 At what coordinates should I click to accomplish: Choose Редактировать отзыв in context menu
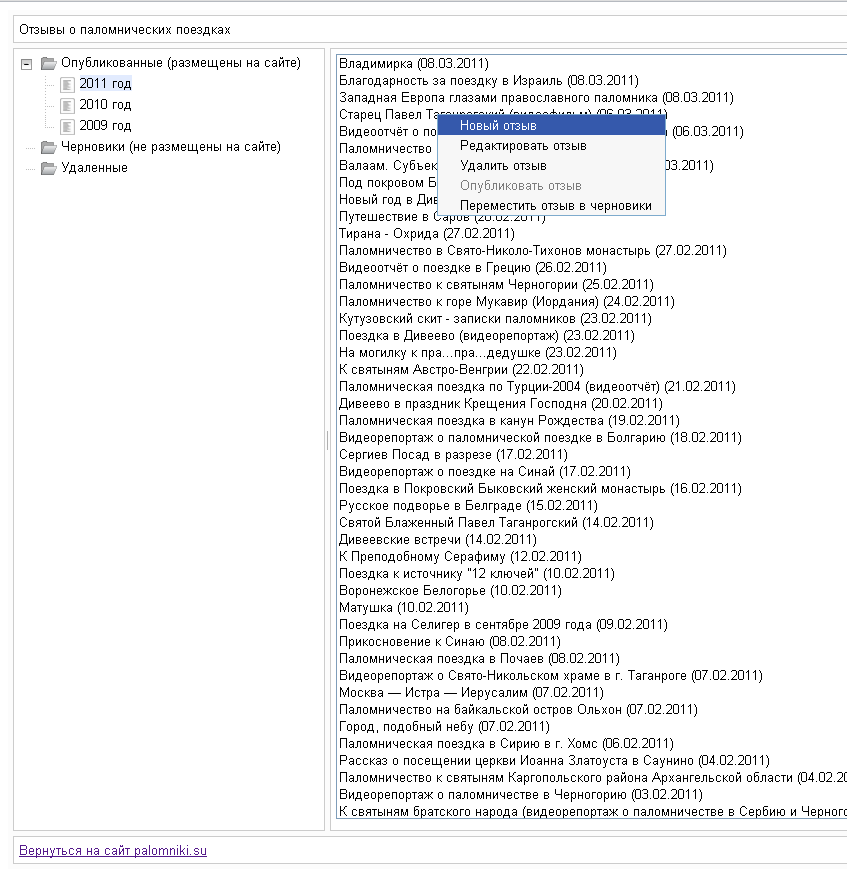[x=522, y=146]
